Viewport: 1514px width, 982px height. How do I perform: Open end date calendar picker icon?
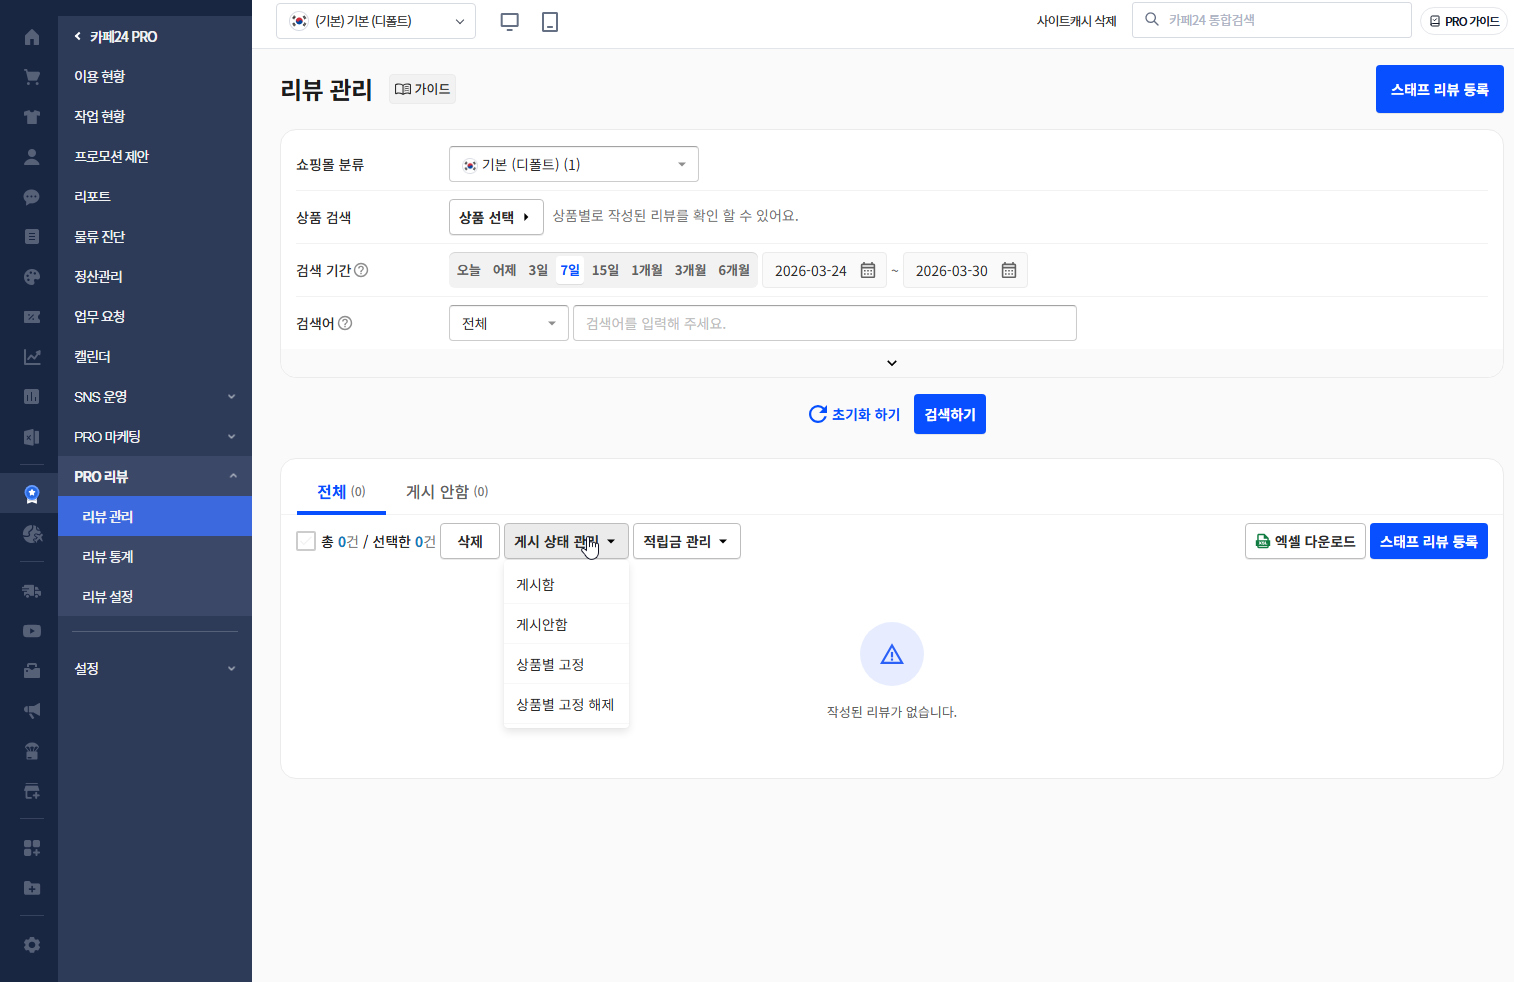coord(1009,270)
